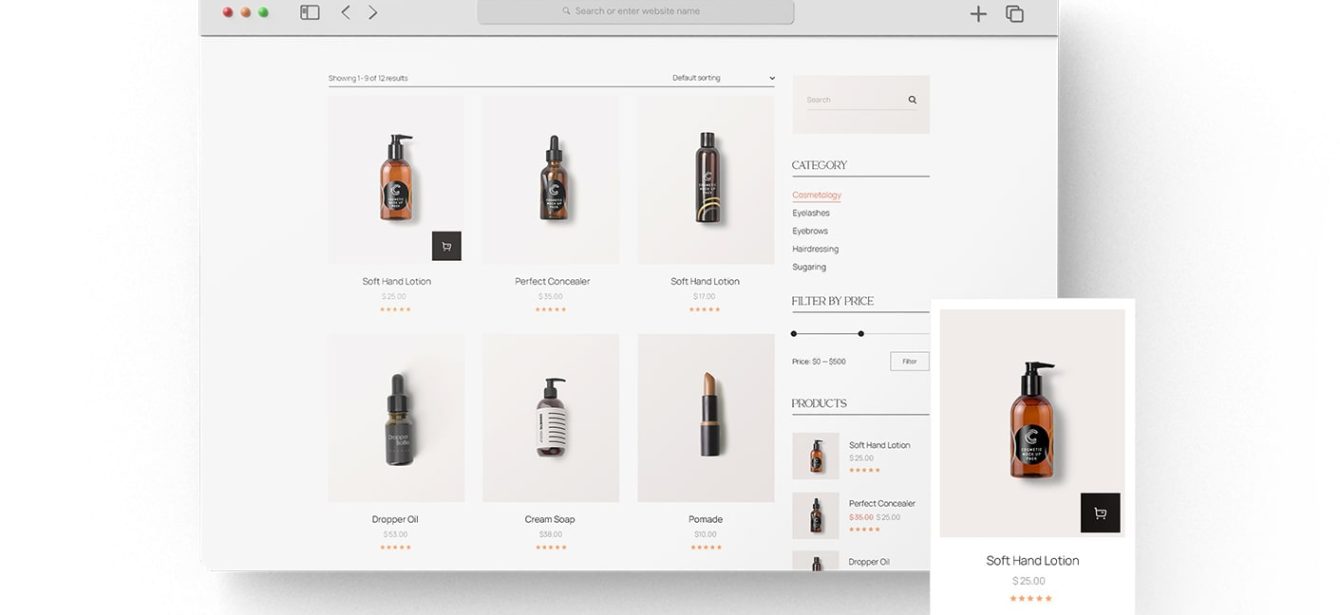Open the Pomade lipstick product image
Viewport: 1340px width, 615px height.
[x=705, y=418]
